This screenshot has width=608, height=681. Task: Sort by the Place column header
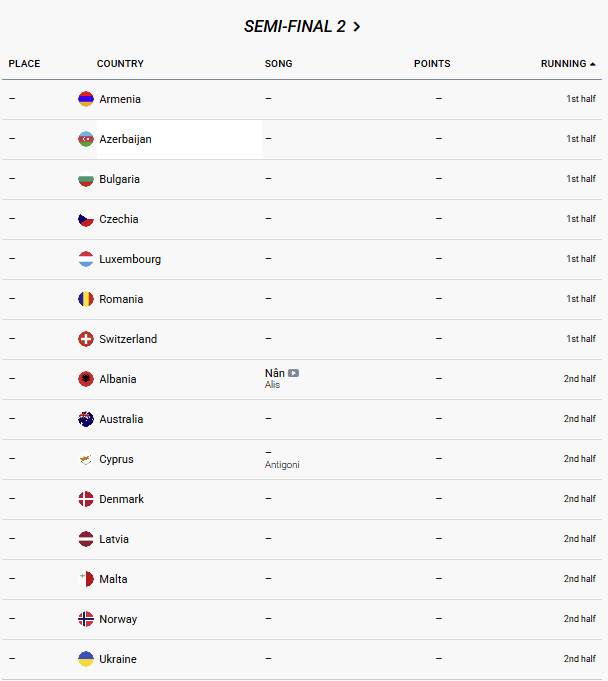25,64
